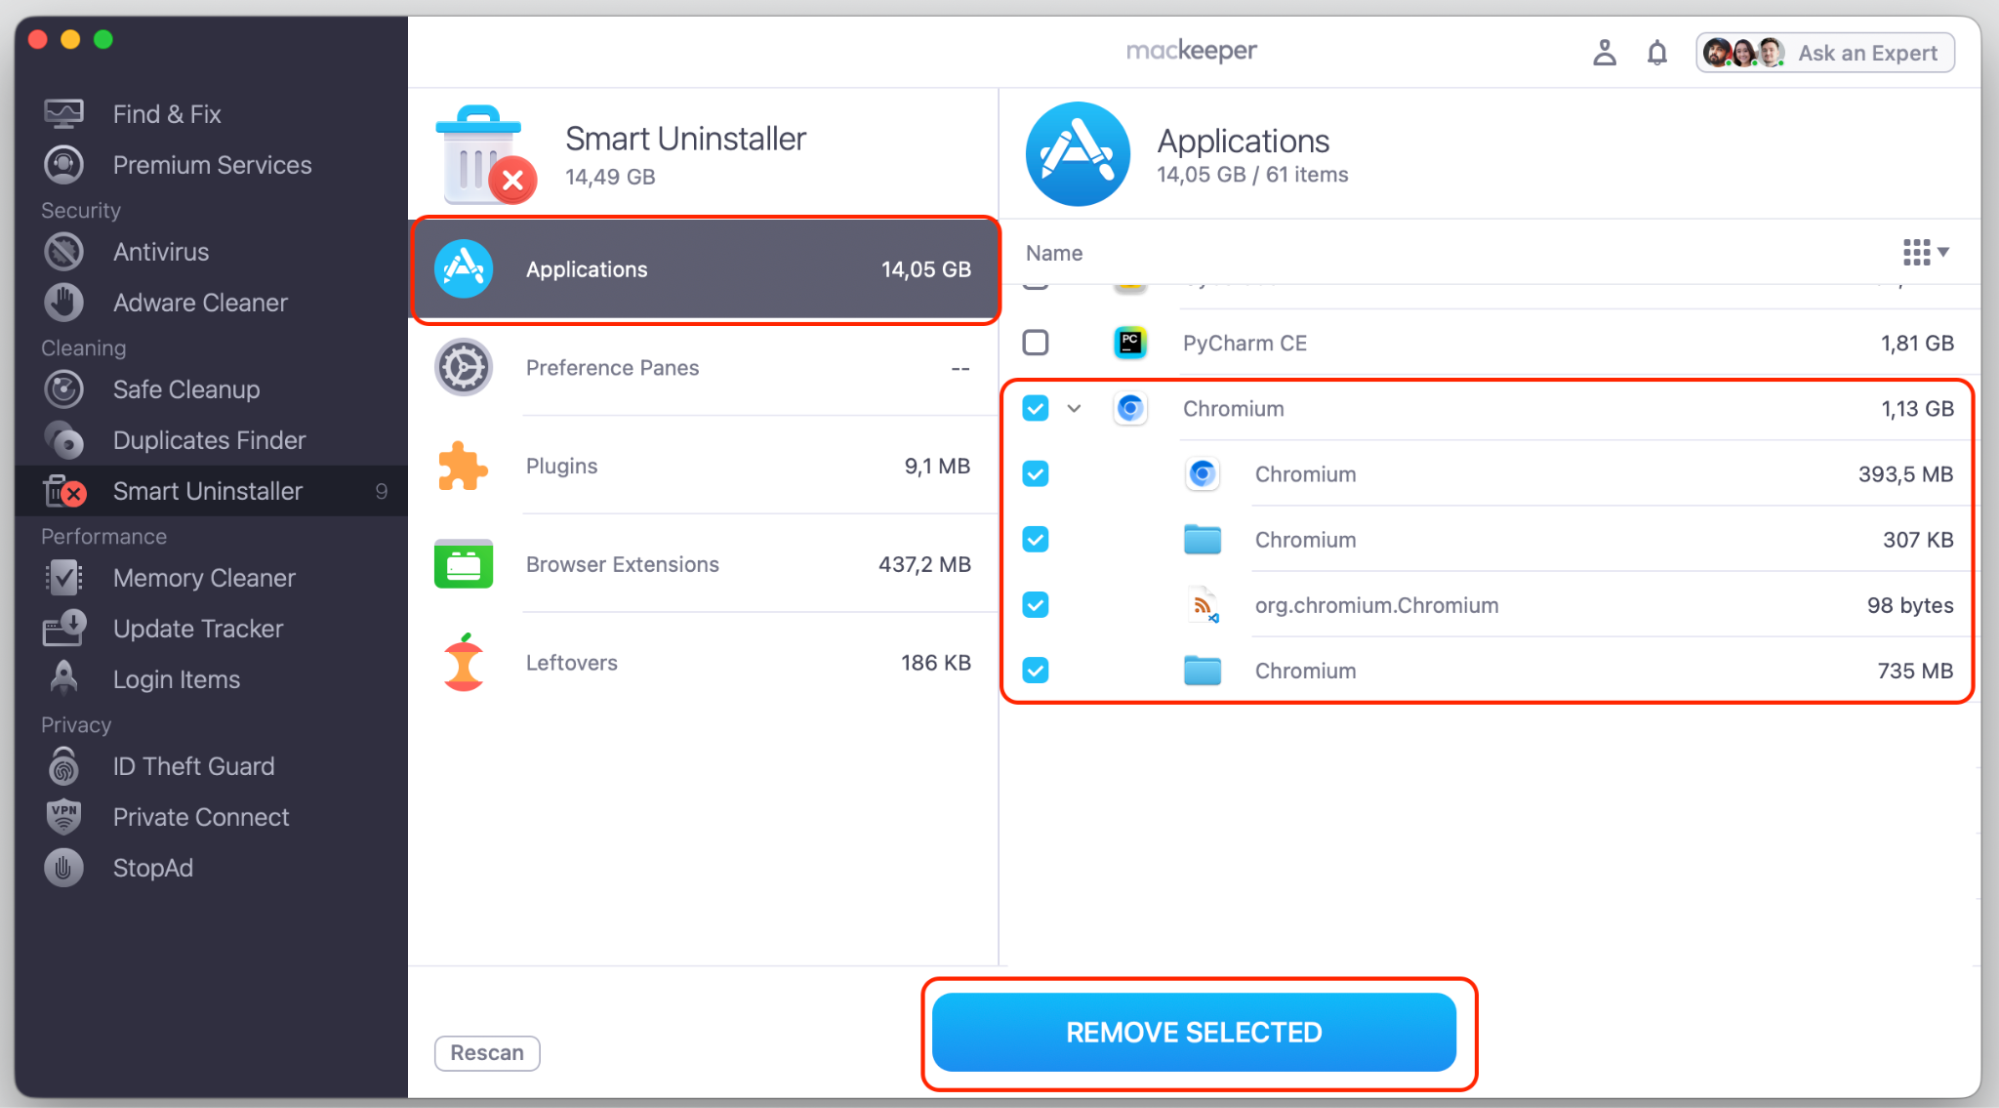The height and width of the screenshot is (1108, 1999).
Task: Click the Chromium folder icon at 735 MB
Action: click(x=1202, y=670)
